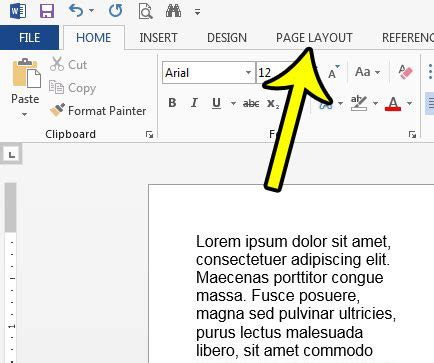This screenshot has height=363, width=434.
Task: Click the tab selector at ruler corner
Action: (12, 154)
